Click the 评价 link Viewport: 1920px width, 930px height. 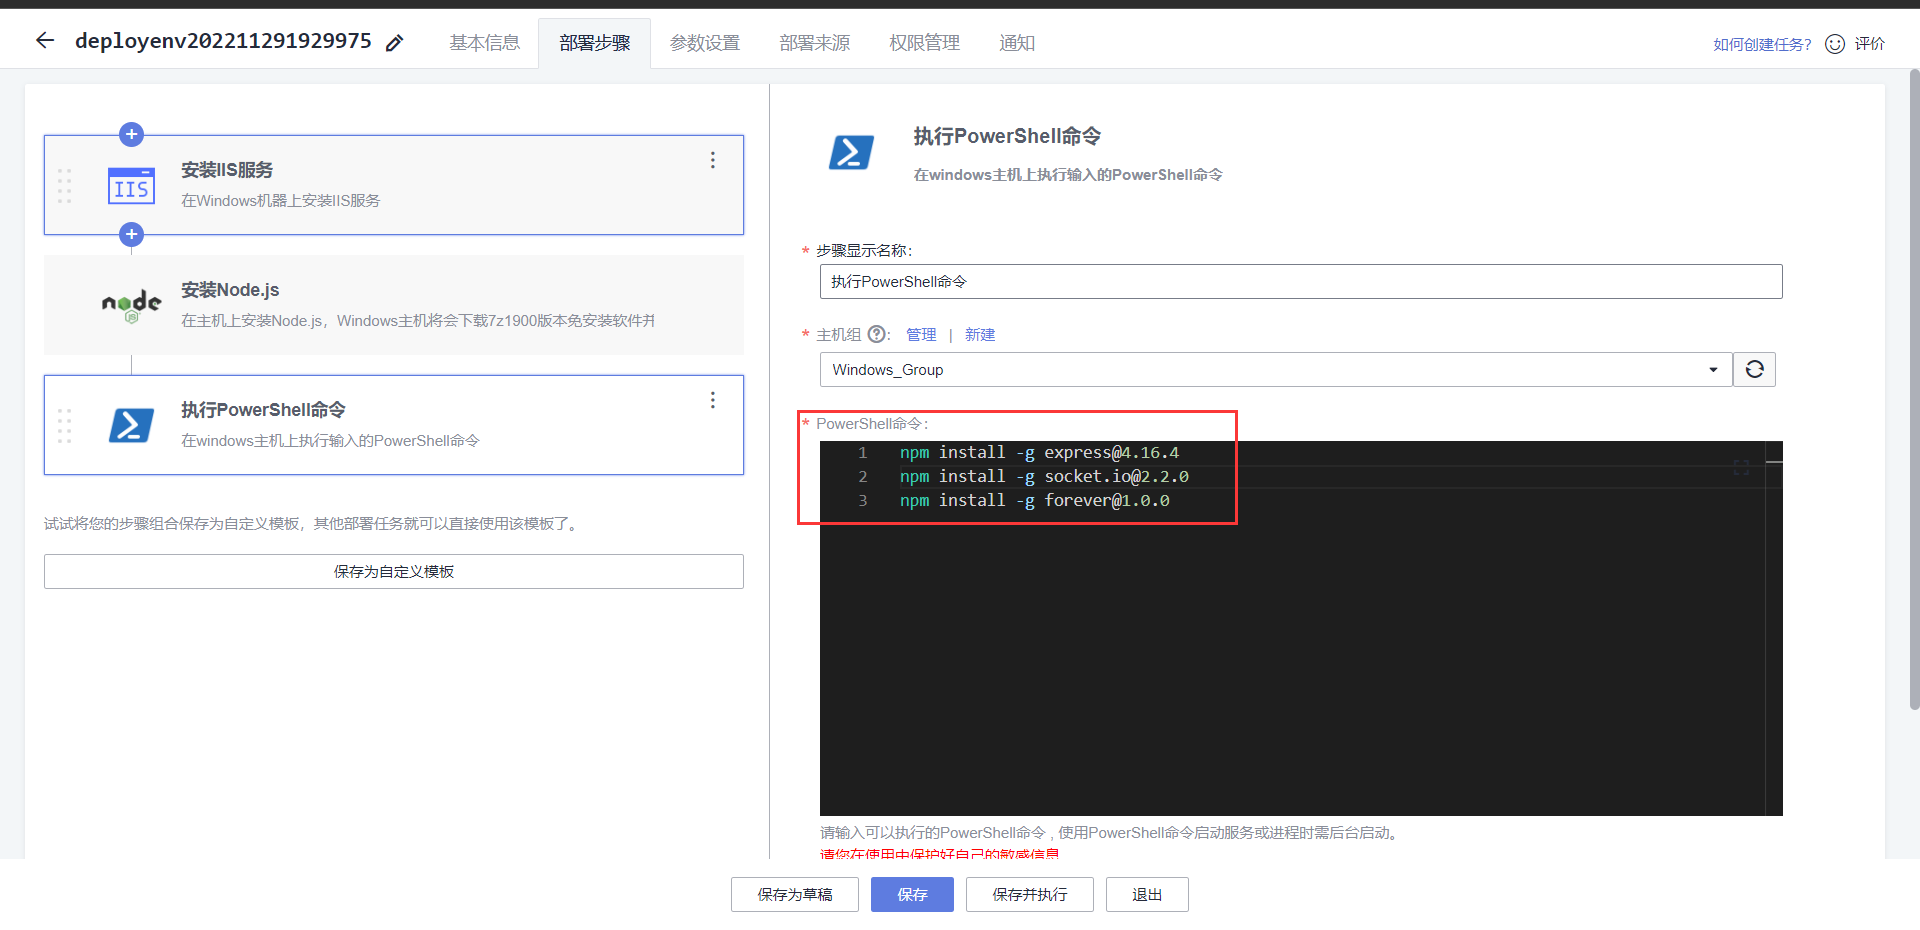(x=1869, y=44)
